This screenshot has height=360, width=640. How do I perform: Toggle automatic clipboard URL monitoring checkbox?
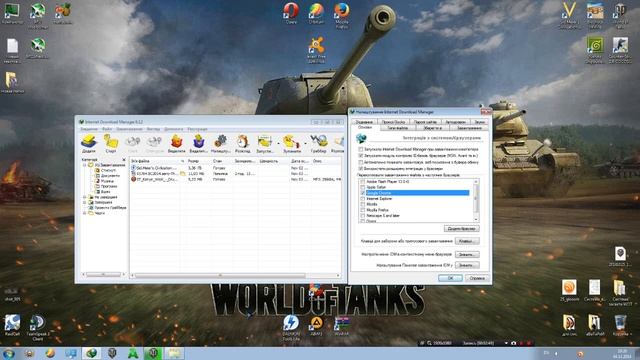(x=361, y=162)
